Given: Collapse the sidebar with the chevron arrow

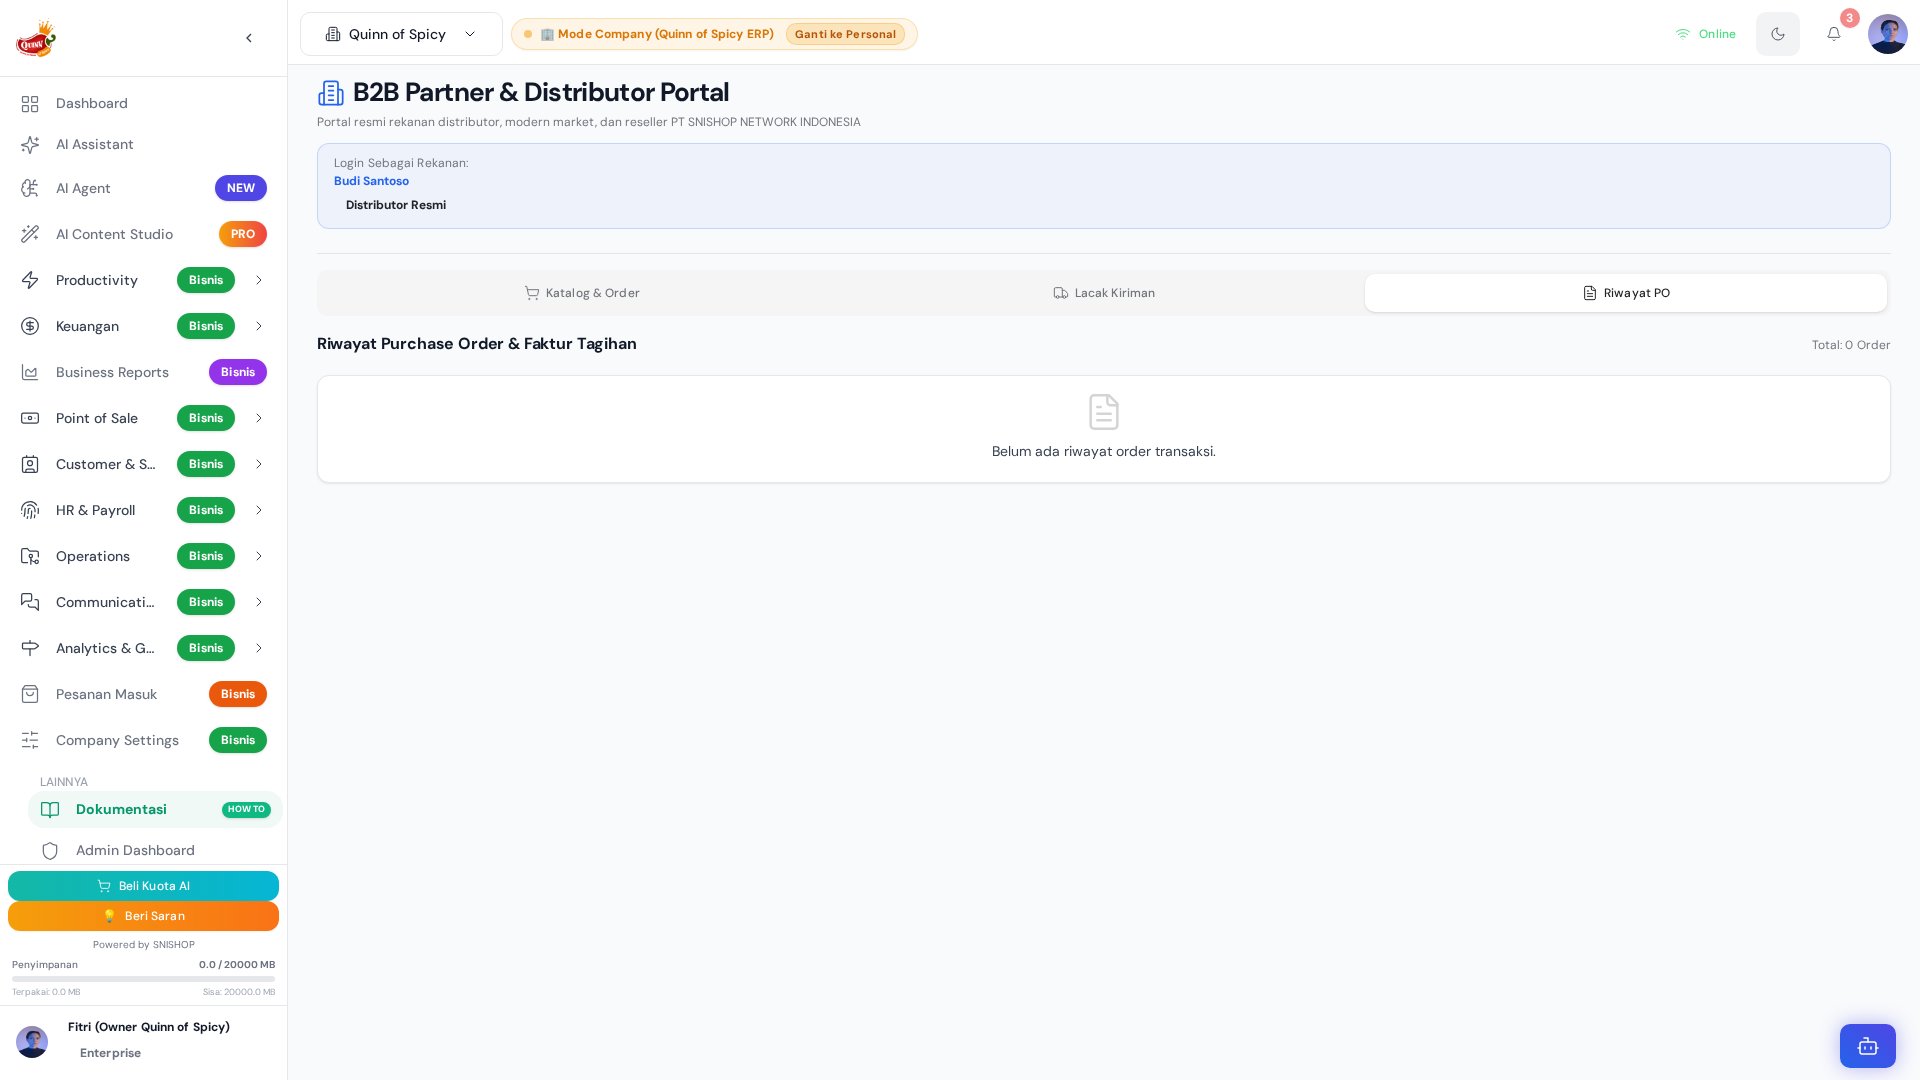Looking at the screenshot, I should click(x=249, y=38).
